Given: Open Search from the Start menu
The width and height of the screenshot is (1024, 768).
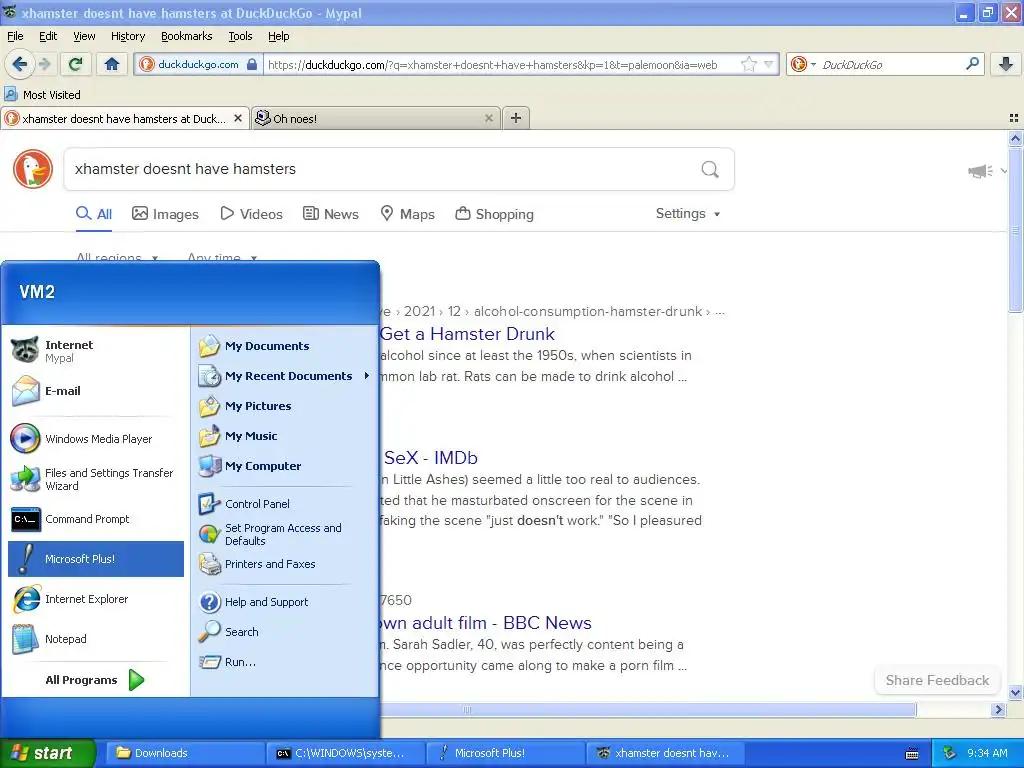Looking at the screenshot, I should click(x=284, y=632).
